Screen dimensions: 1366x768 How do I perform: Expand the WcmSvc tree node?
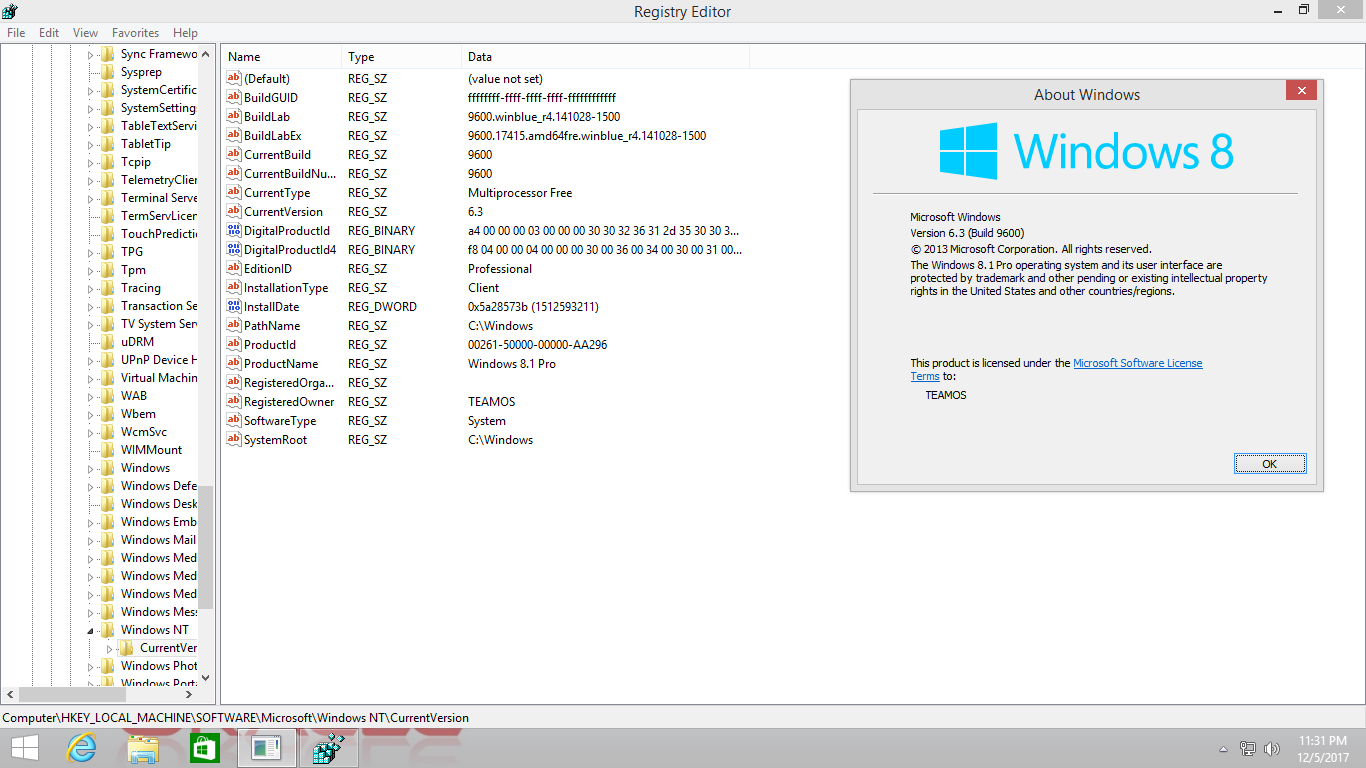(90, 432)
